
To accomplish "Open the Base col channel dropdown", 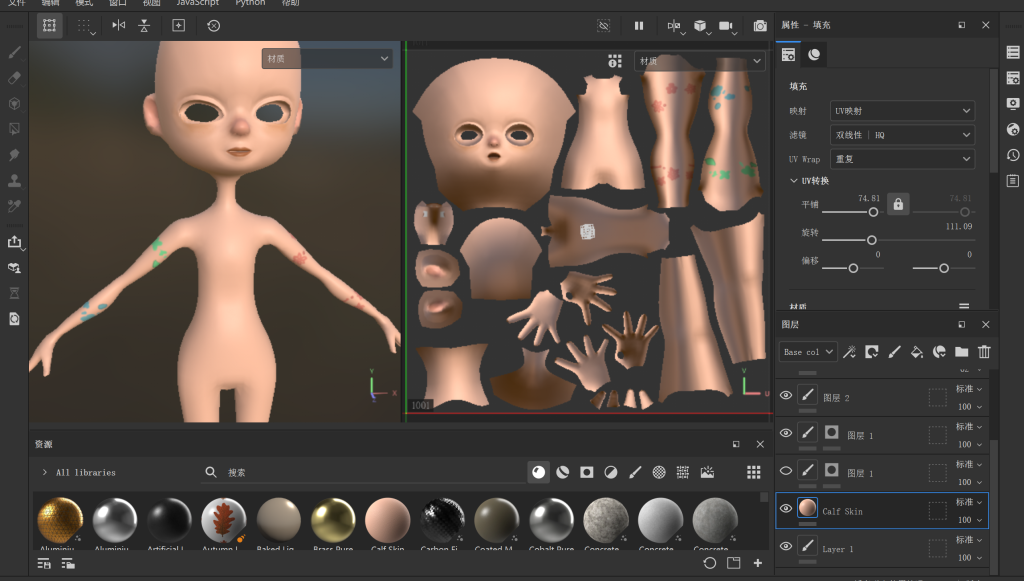I will click(x=808, y=352).
